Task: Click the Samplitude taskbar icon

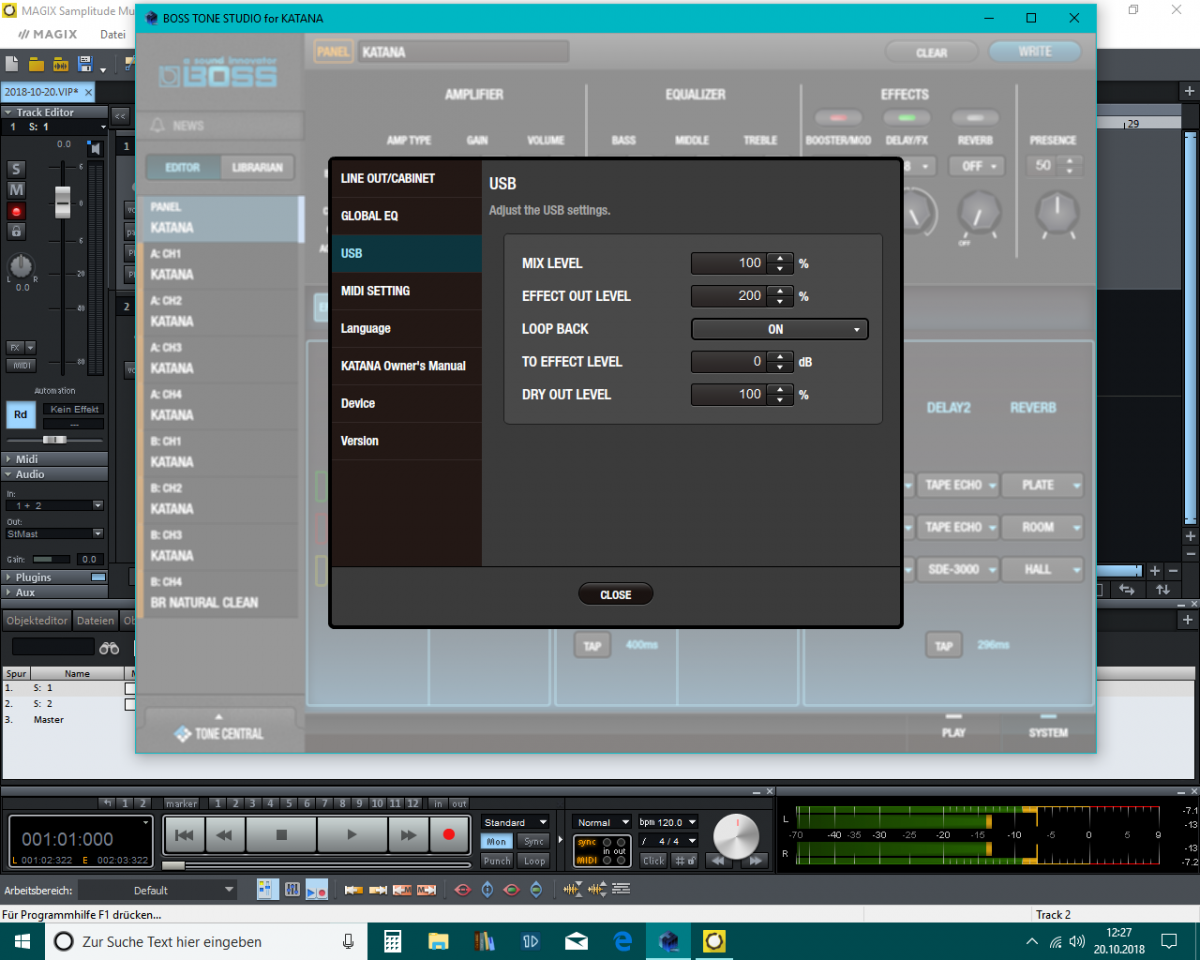Action: point(715,941)
